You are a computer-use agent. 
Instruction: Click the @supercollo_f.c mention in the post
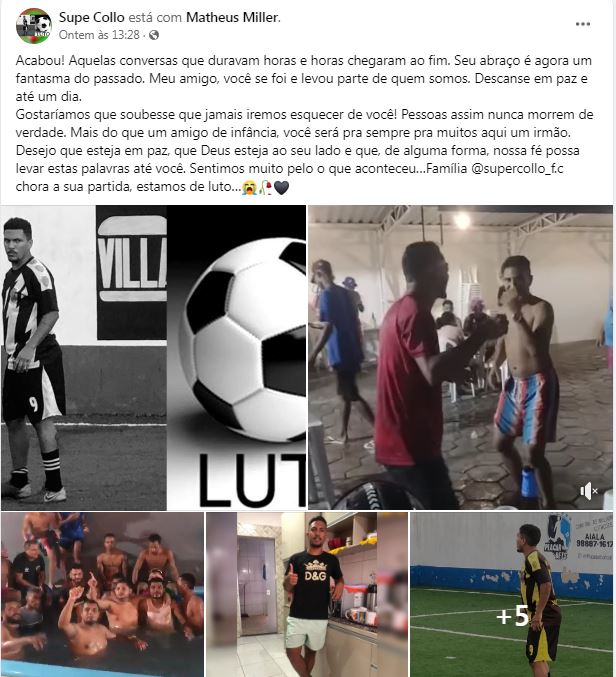(x=517, y=168)
